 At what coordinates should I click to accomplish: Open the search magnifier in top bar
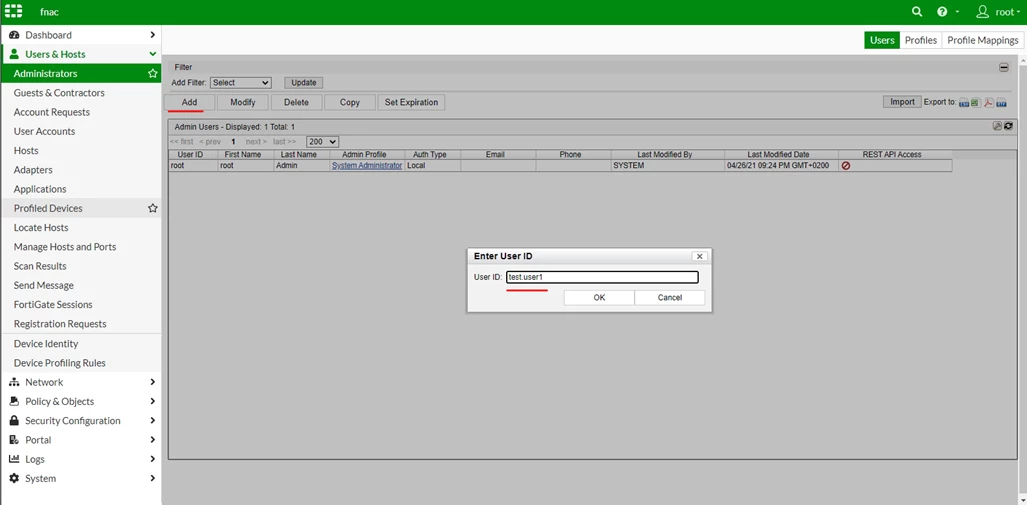coord(917,12)
